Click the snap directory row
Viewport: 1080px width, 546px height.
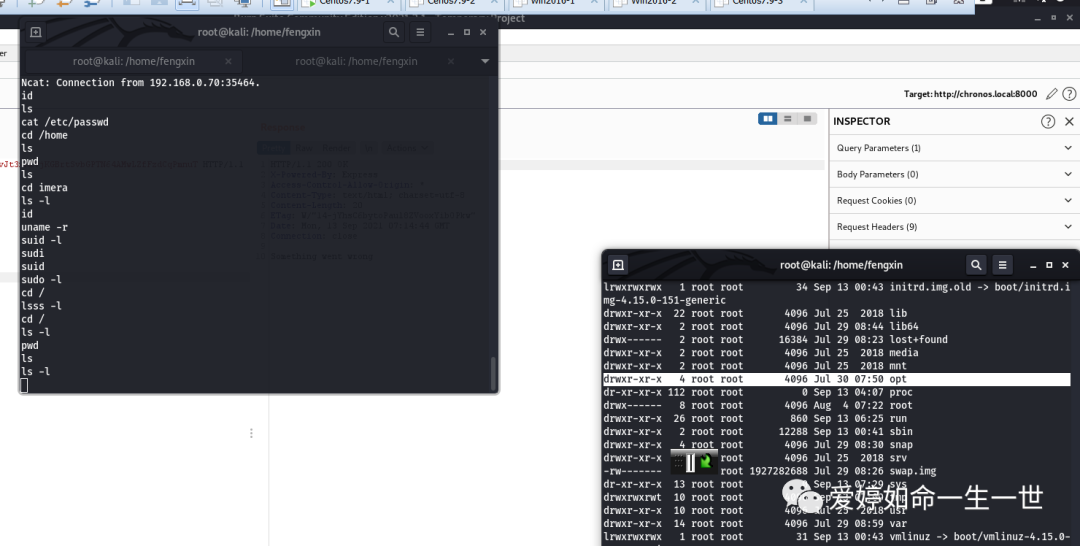click(758, 445)
